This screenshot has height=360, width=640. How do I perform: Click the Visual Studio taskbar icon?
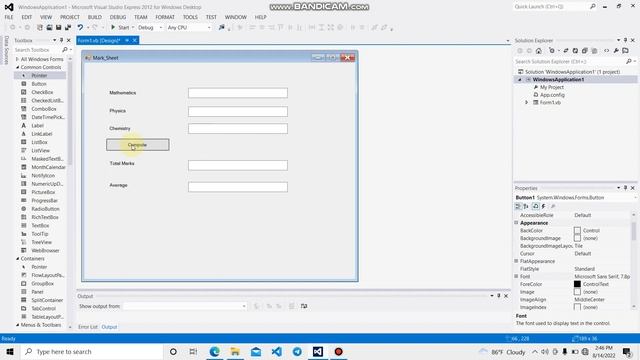(318, 351)
